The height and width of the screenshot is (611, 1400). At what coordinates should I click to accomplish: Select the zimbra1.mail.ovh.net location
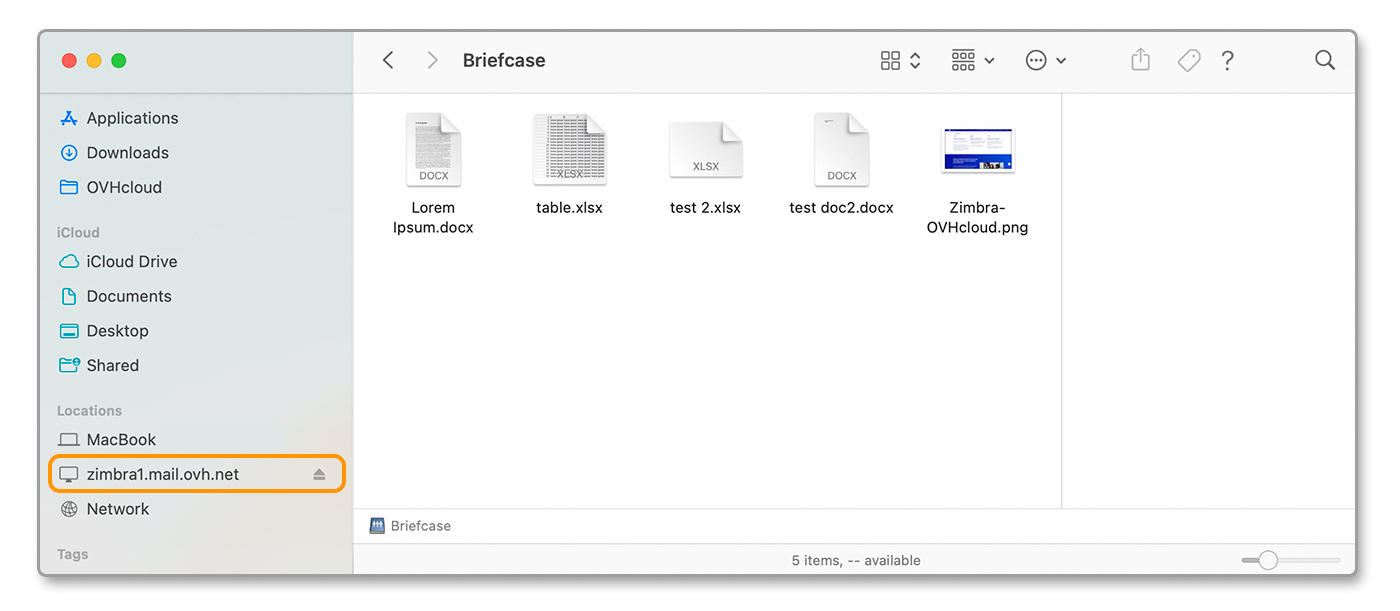163,475
